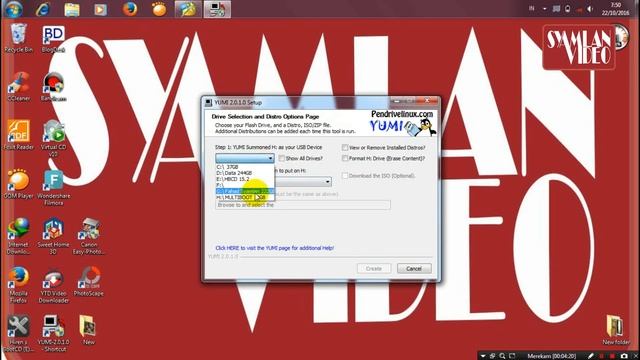640x360 pixels.
Task: Click the recorder bar pencil draw icon
Action: [591, 356]
